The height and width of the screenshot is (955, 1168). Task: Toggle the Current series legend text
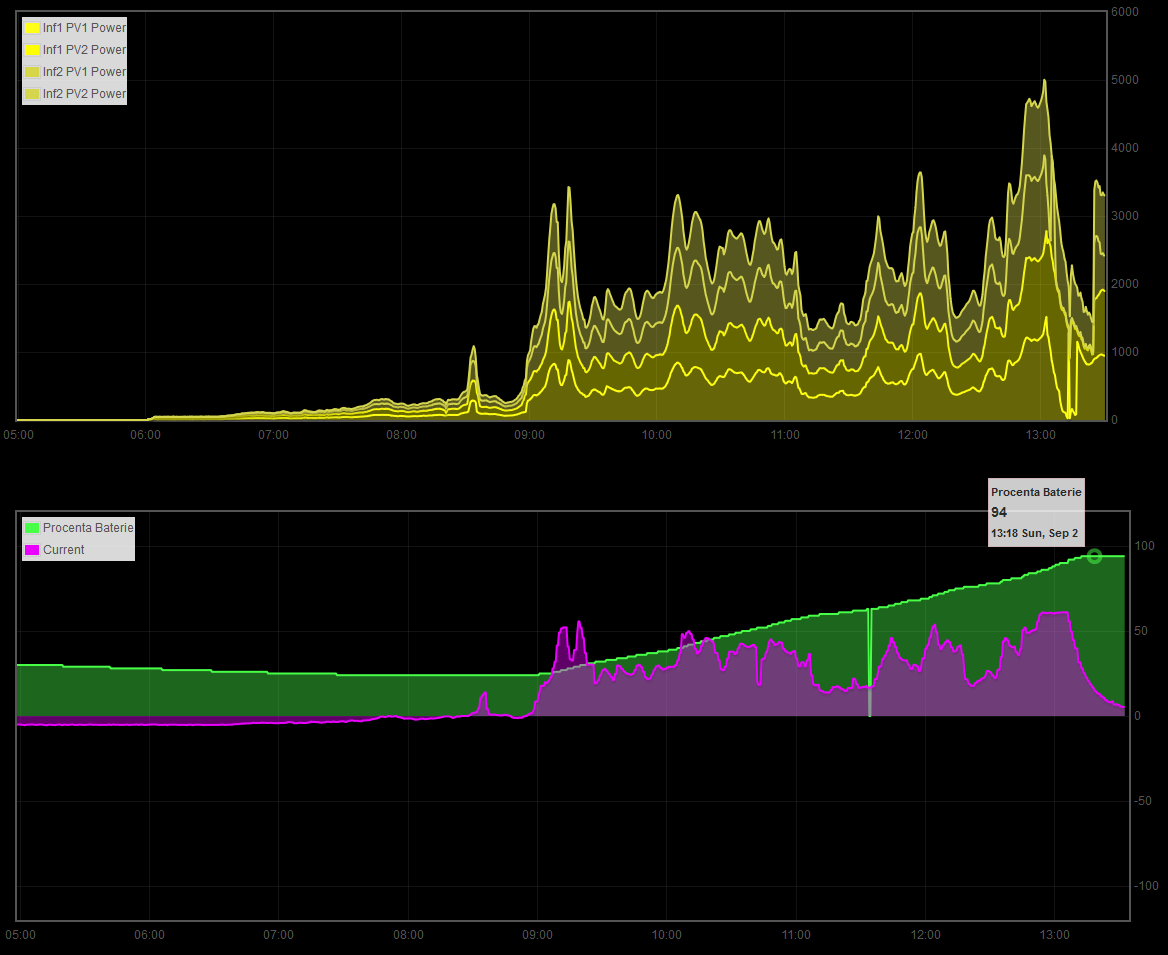[x=63, y=550]
